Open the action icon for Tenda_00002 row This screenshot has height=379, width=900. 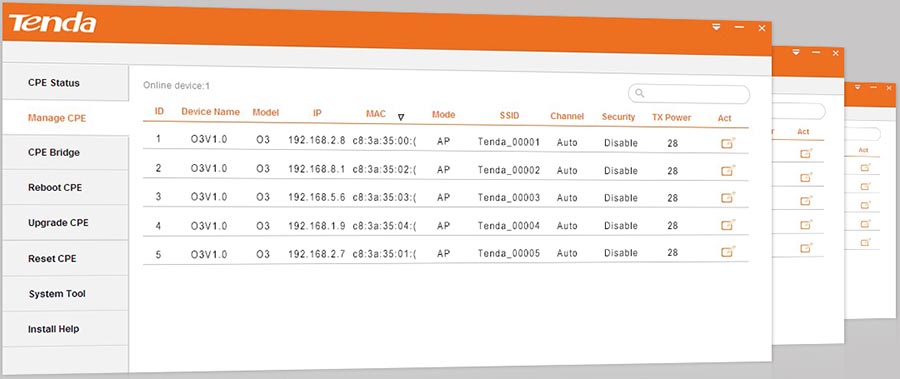tap(727, 171)
